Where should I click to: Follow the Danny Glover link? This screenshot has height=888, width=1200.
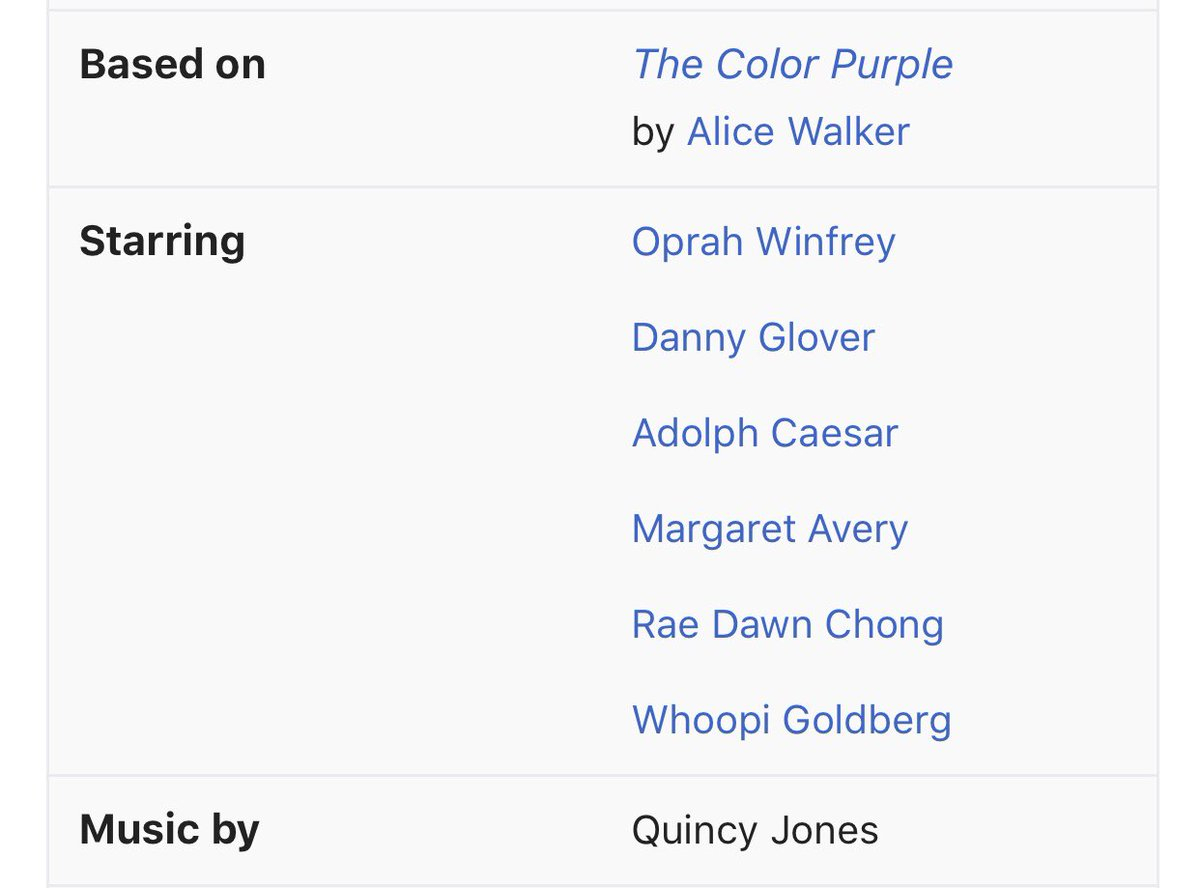753,338
